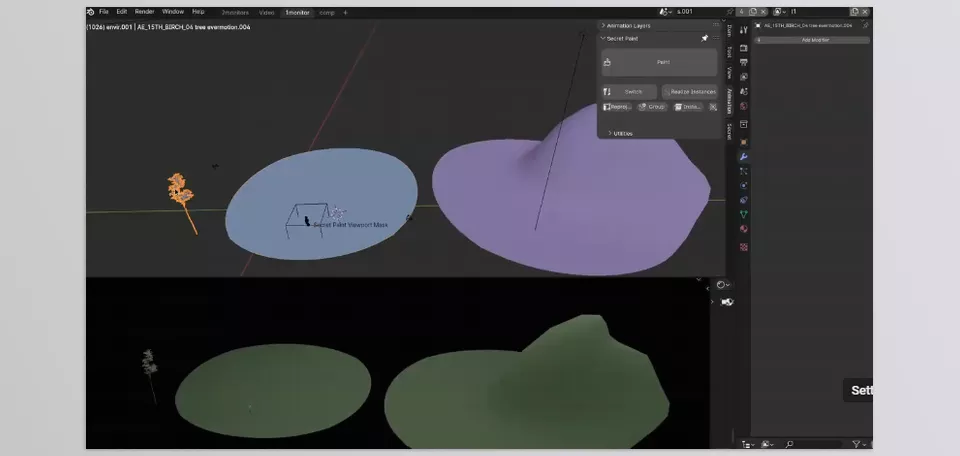
Task: Toggle the properties editor pin icon
Action: pos(865,26)
